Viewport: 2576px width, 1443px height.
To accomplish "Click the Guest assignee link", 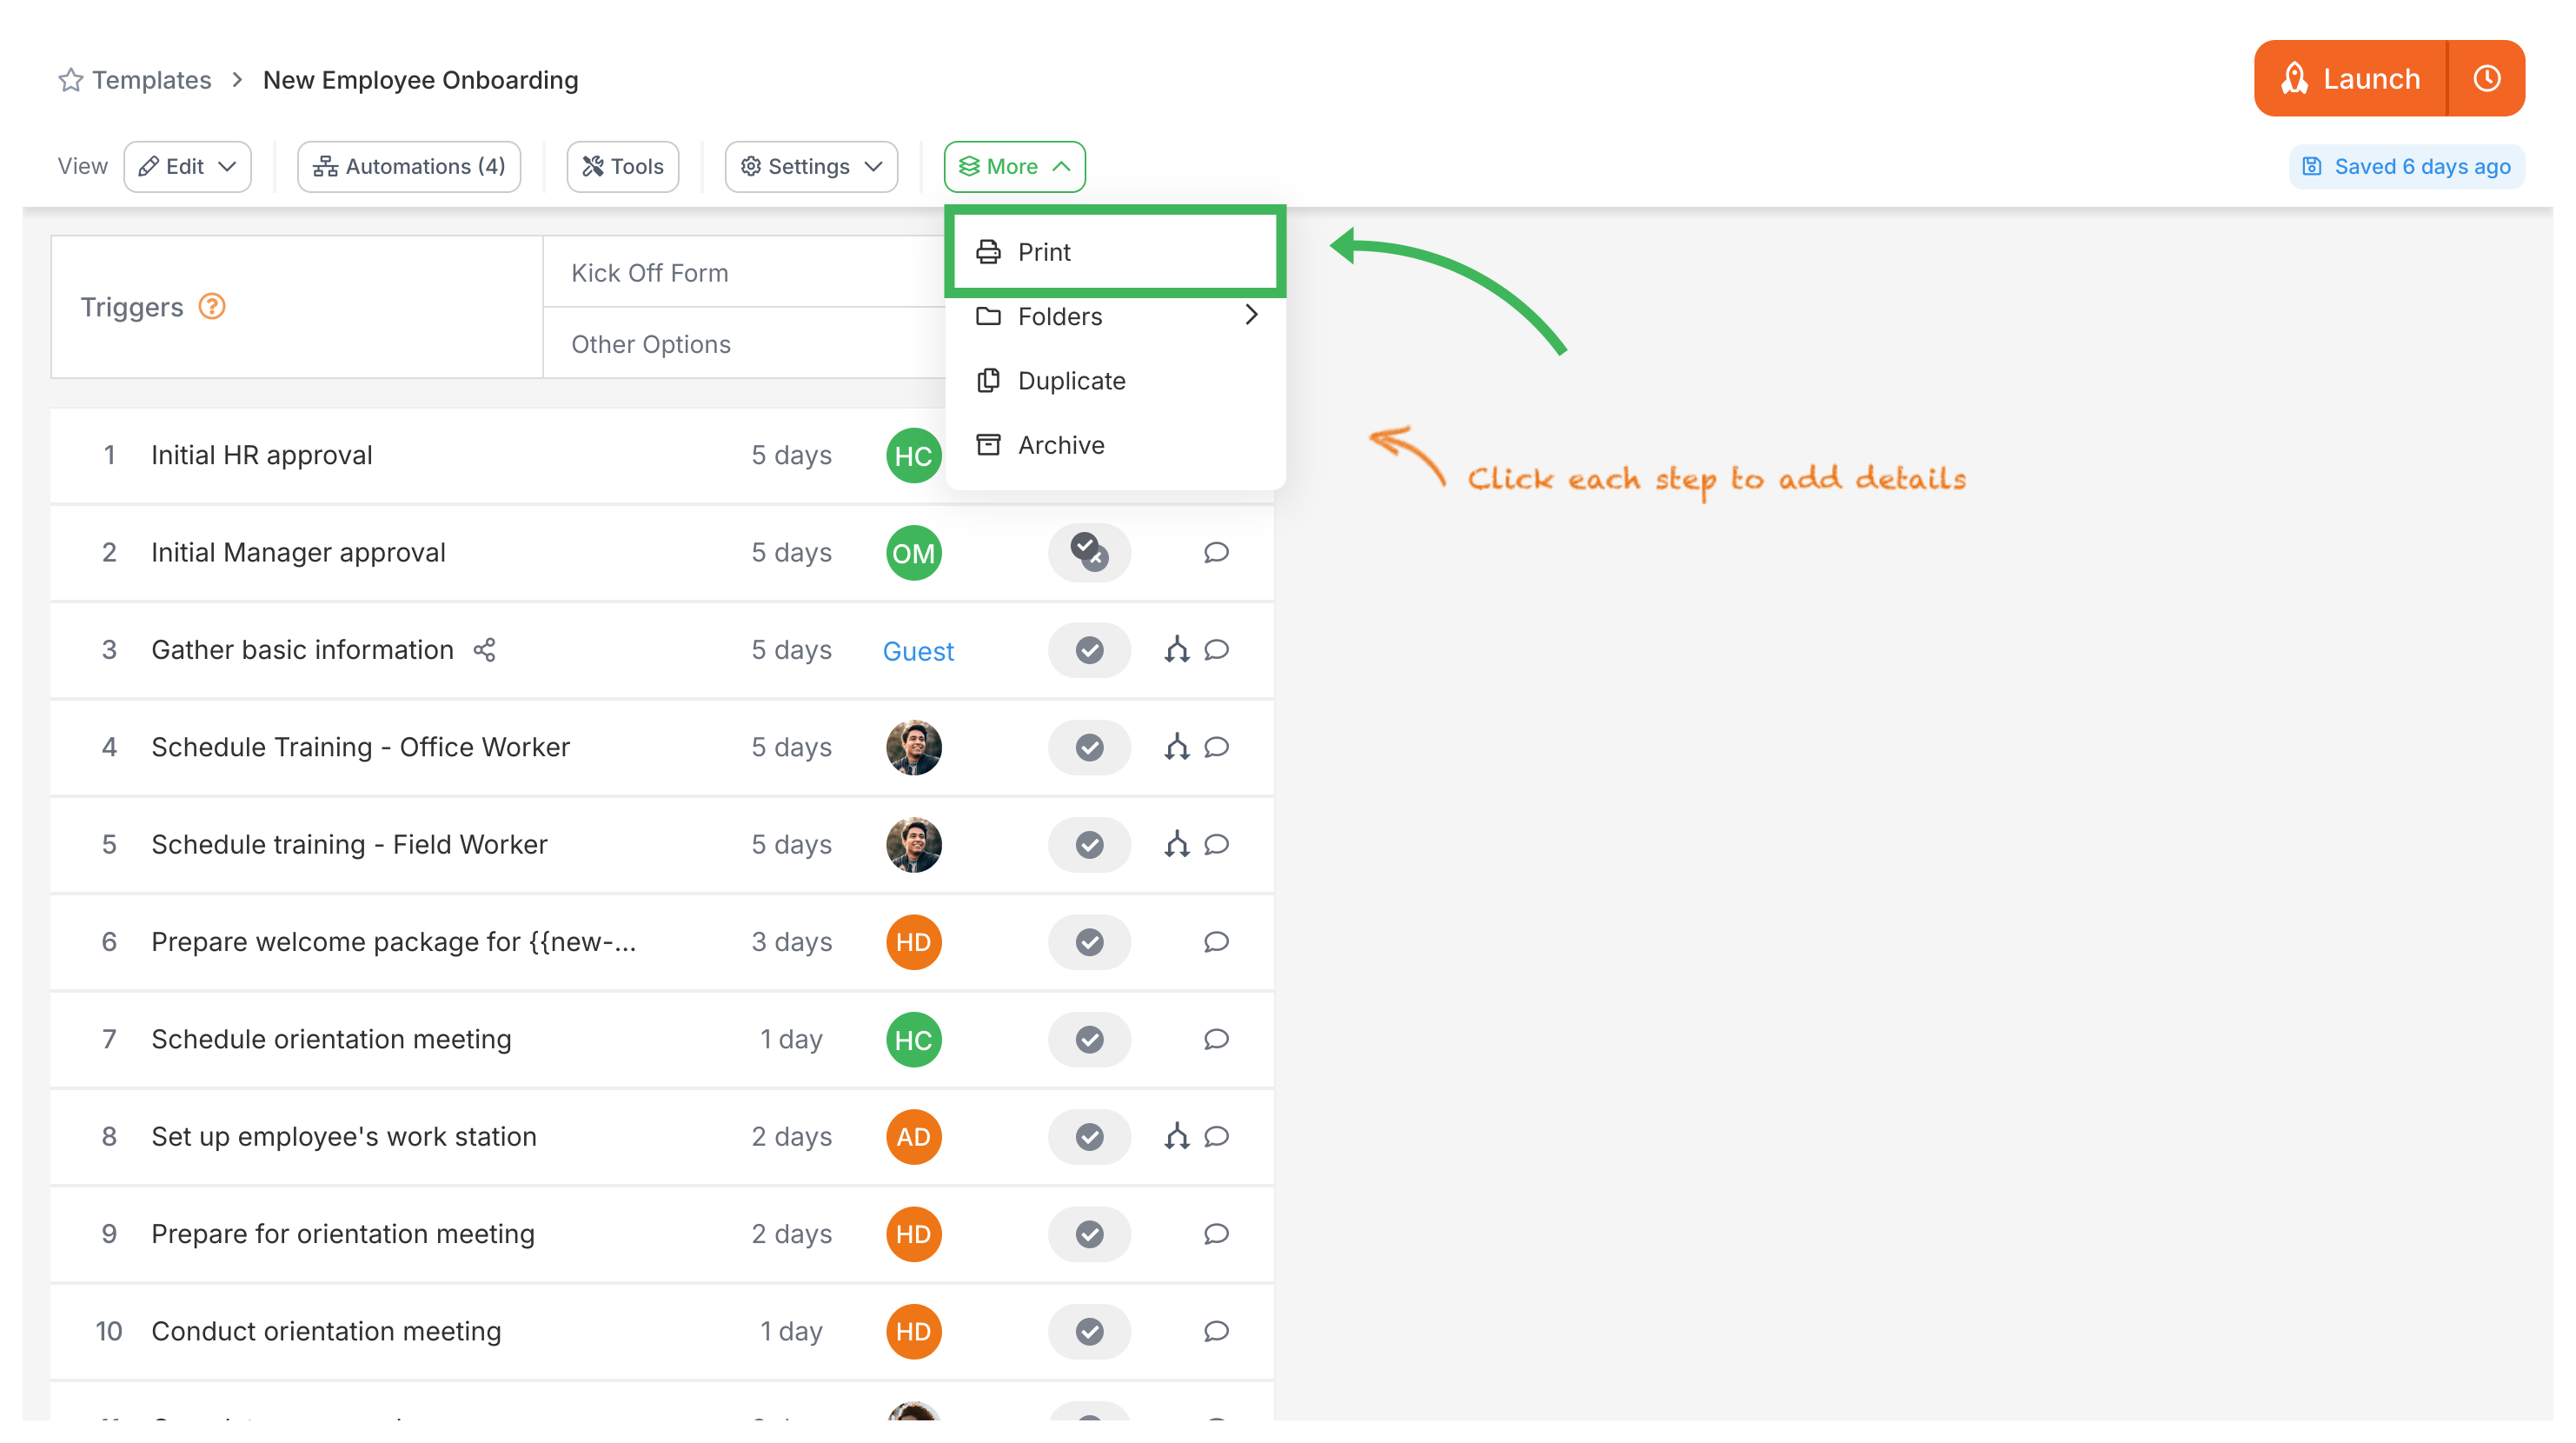I will [918, 651].
